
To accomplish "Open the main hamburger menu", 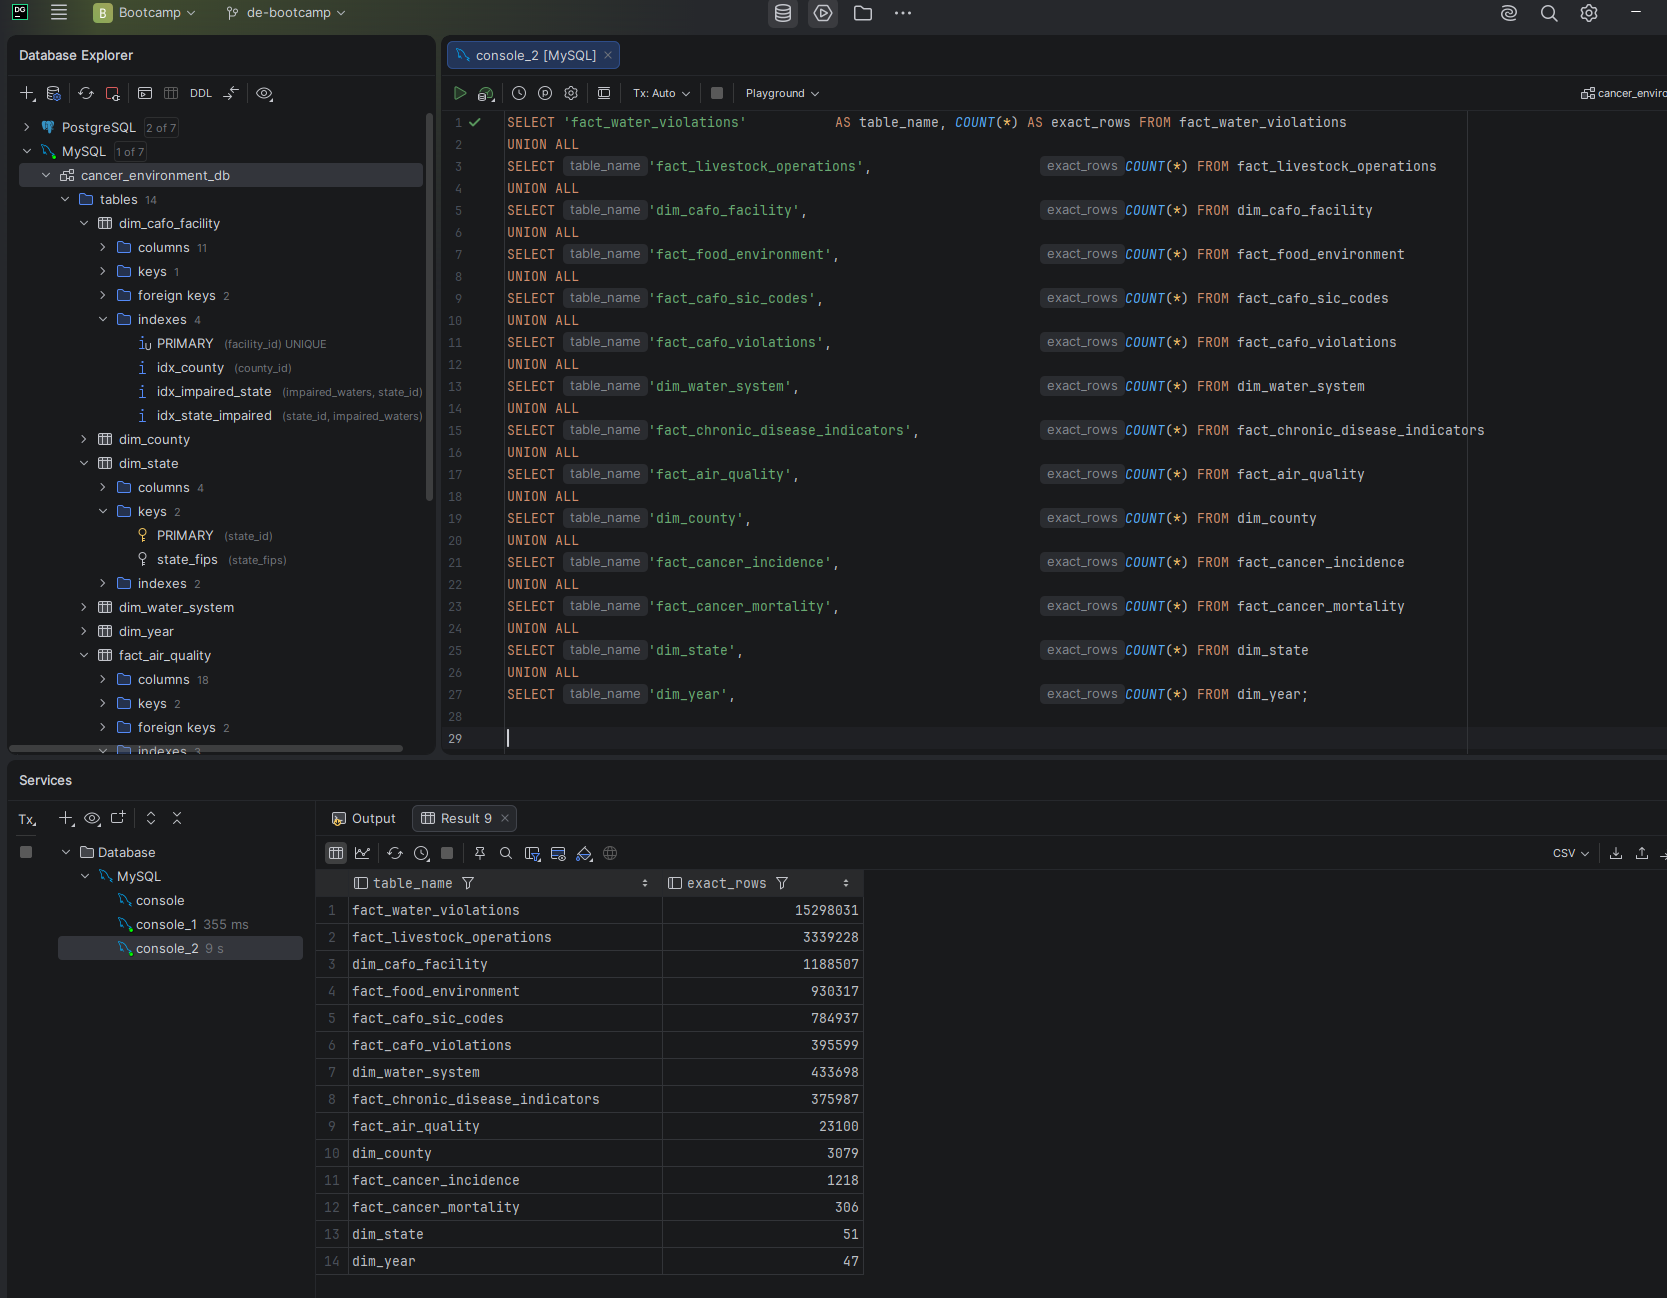I will [59, 13].
